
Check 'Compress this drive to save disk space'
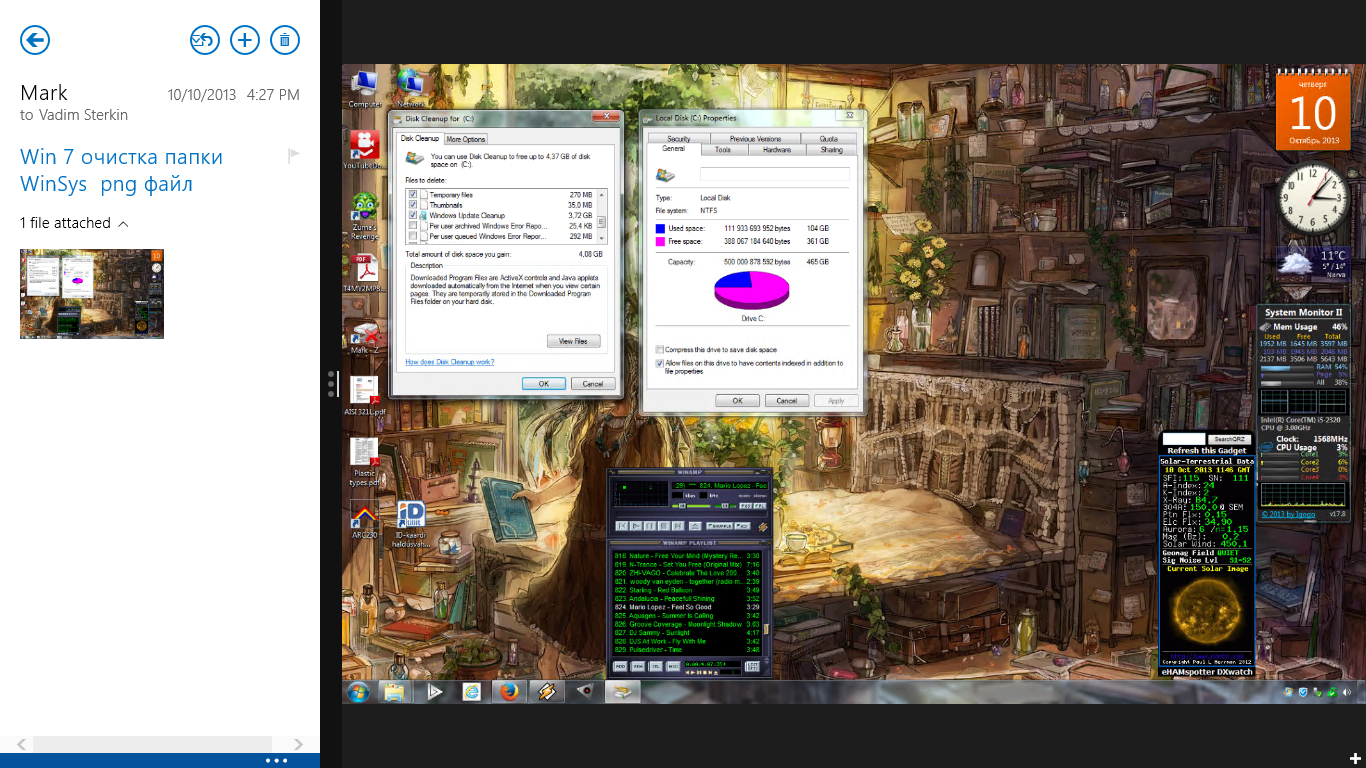click(x=659, y=350)
